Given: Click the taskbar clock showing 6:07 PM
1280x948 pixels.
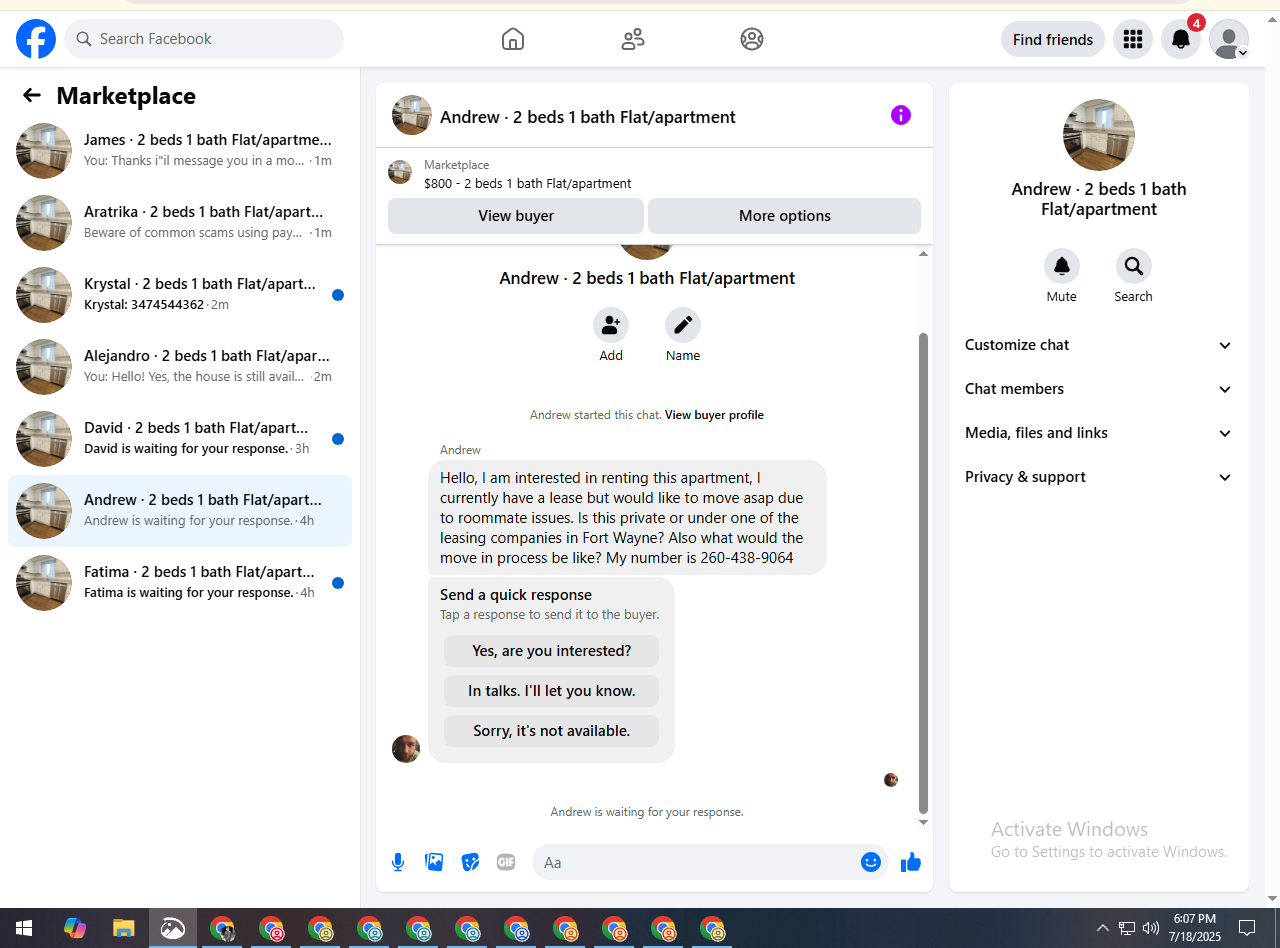Looking at the screenshot, I should tap(1195, 928).
